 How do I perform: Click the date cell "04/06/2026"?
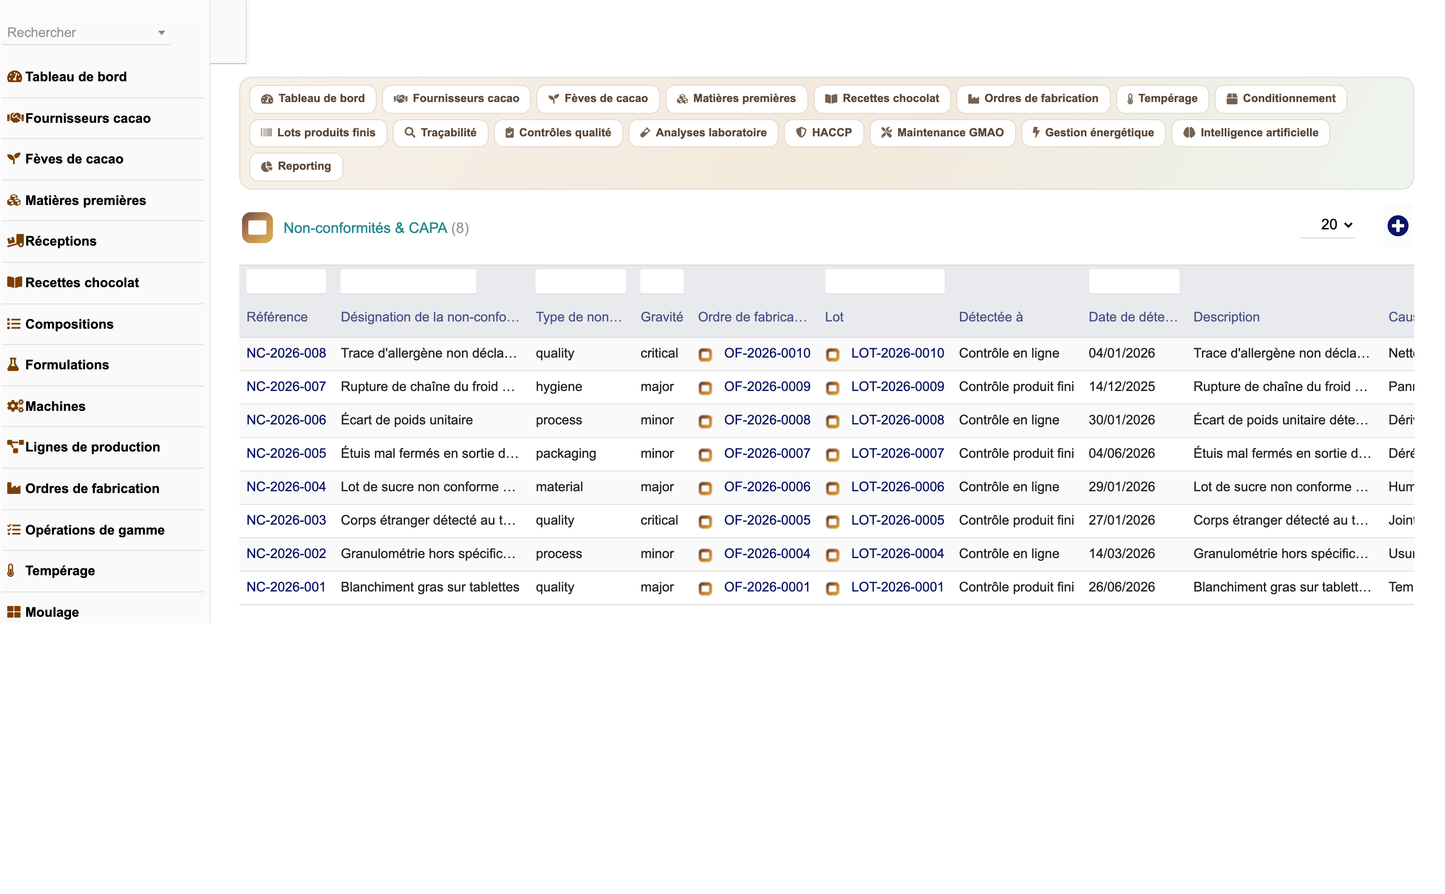pos(1122,453)
